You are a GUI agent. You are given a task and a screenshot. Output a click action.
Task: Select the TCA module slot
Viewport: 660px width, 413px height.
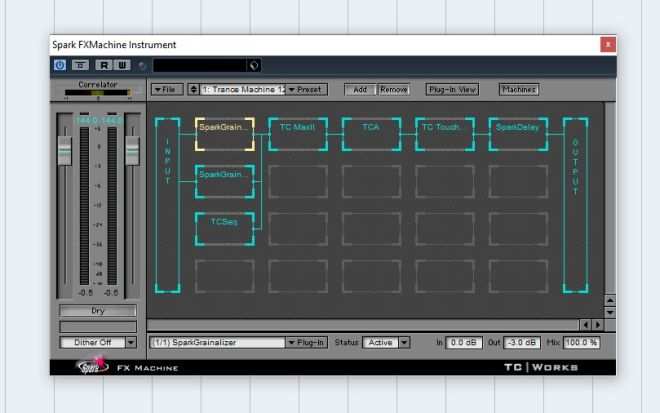coord(371,134)
